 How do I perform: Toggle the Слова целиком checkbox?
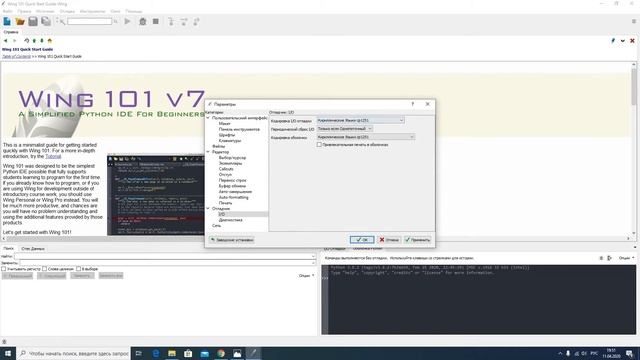pos(44,269)
